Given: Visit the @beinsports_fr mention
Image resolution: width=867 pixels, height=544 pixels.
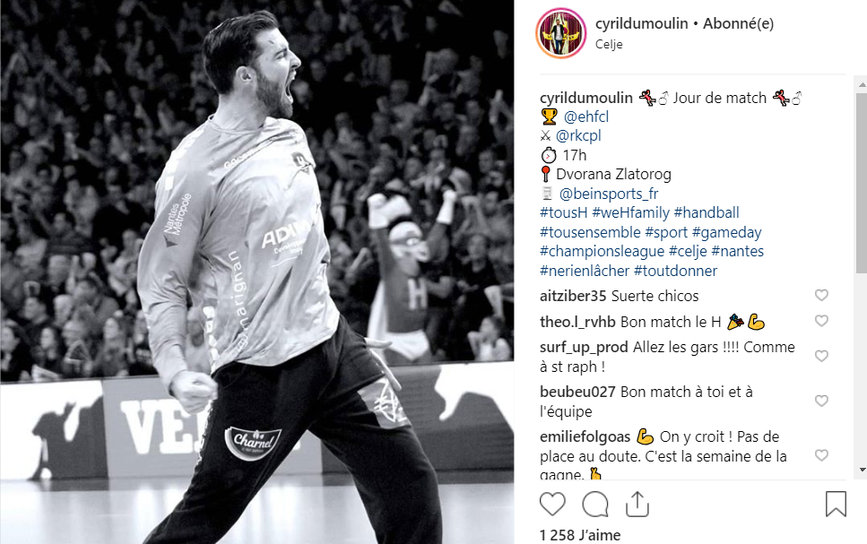Looking at the screenshot, I should tap(609, 194).
